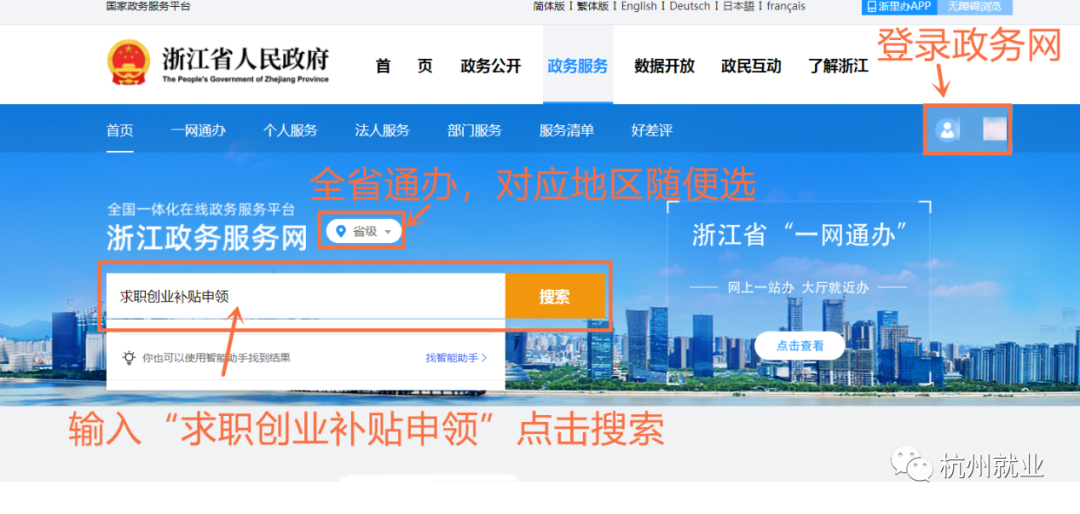The image size is (1080, 514).
Task: Click the blurred avatar icon beside login
Action: [x=994, y=129]
